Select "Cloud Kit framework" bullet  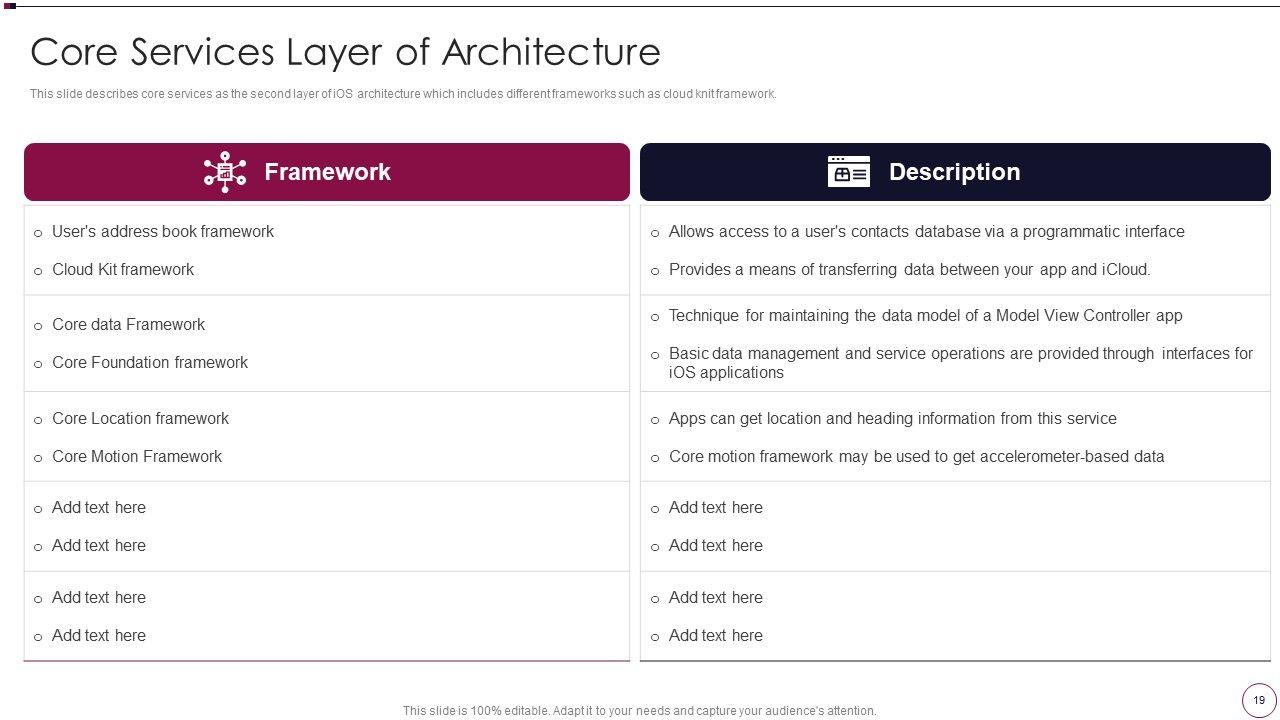[x=123, y=270]
